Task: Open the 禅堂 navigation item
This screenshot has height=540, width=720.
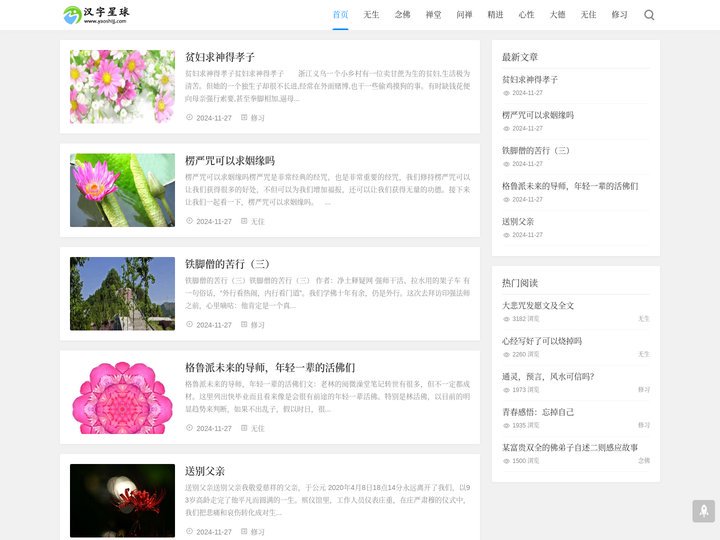Action: [x=433, y=15]
